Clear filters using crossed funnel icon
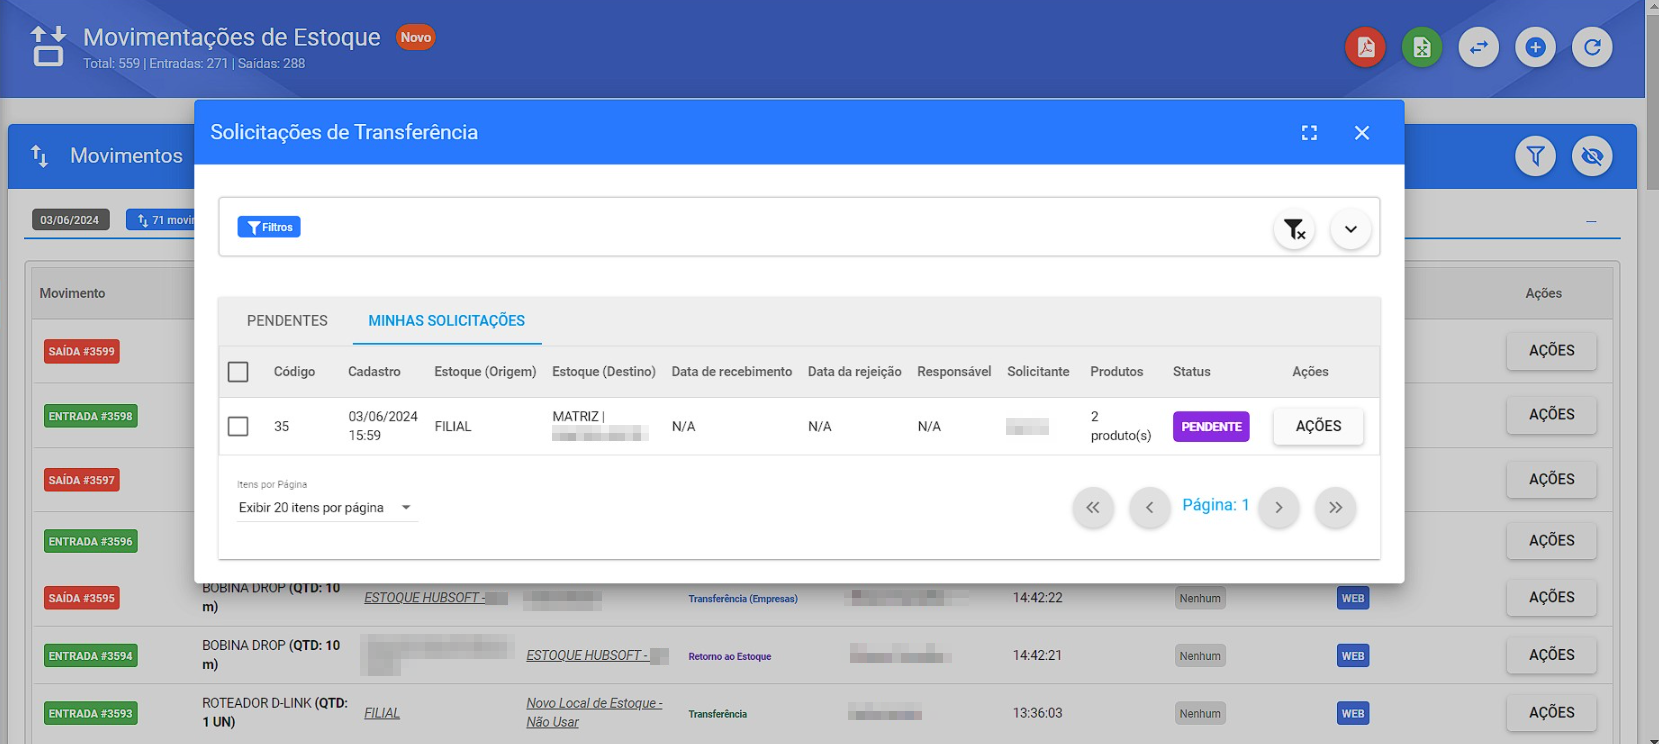The image size is (1659, 744). [1294, 229]
